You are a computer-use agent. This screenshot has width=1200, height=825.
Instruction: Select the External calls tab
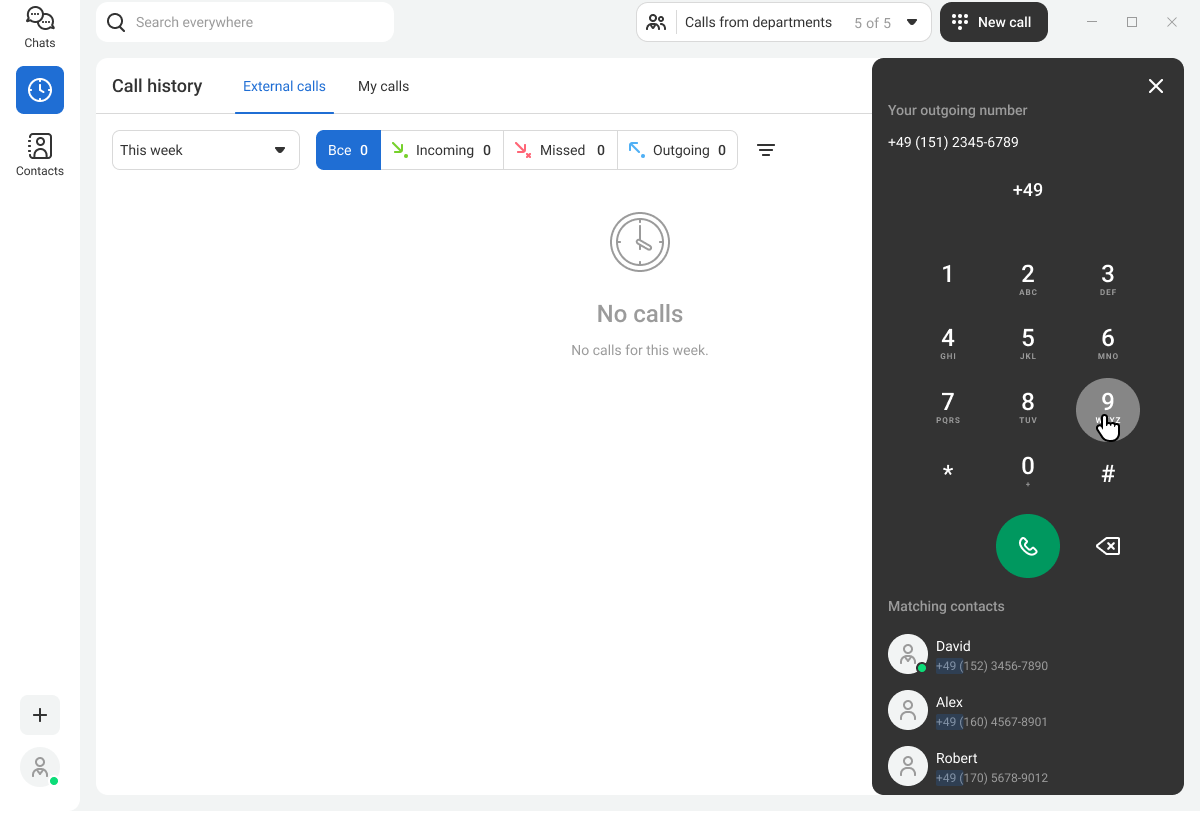[284, 86]
